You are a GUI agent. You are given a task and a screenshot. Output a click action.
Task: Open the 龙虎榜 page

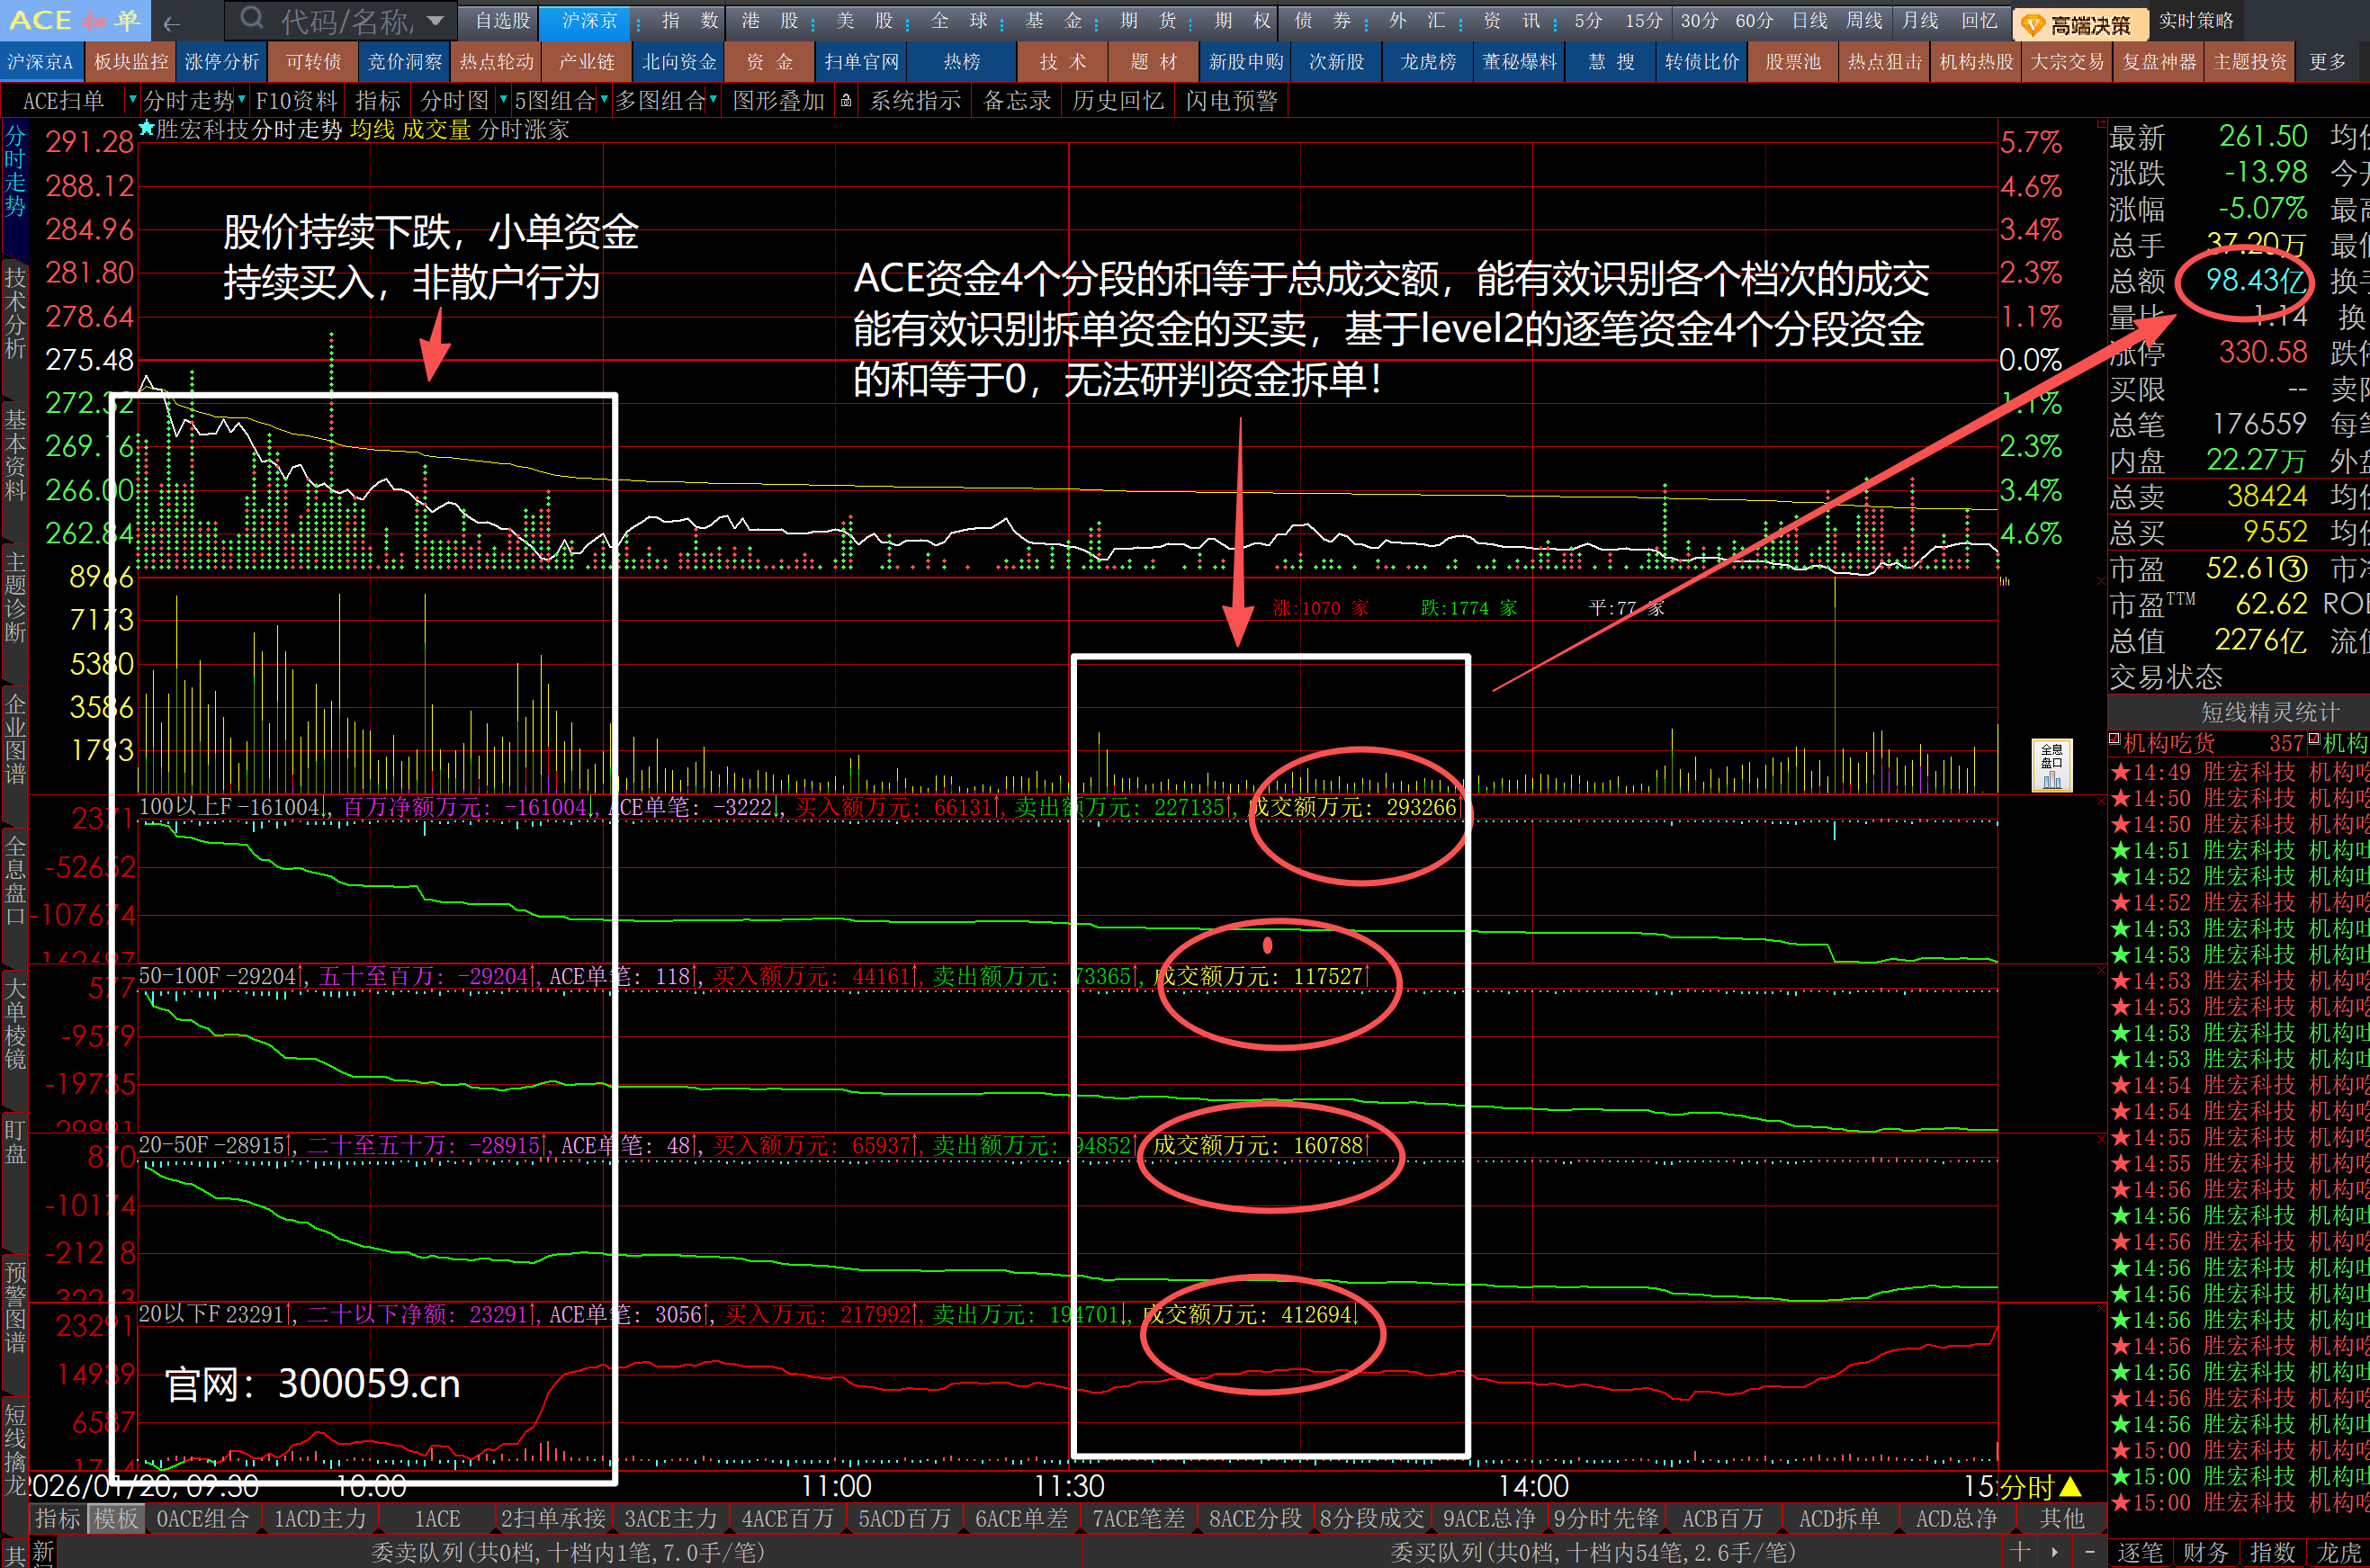click(x=1428, y=62)
